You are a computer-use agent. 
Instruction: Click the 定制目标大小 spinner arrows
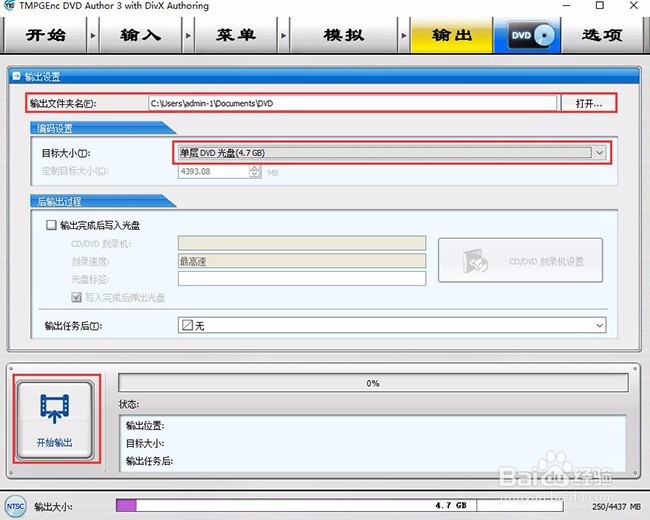[255, 171]
